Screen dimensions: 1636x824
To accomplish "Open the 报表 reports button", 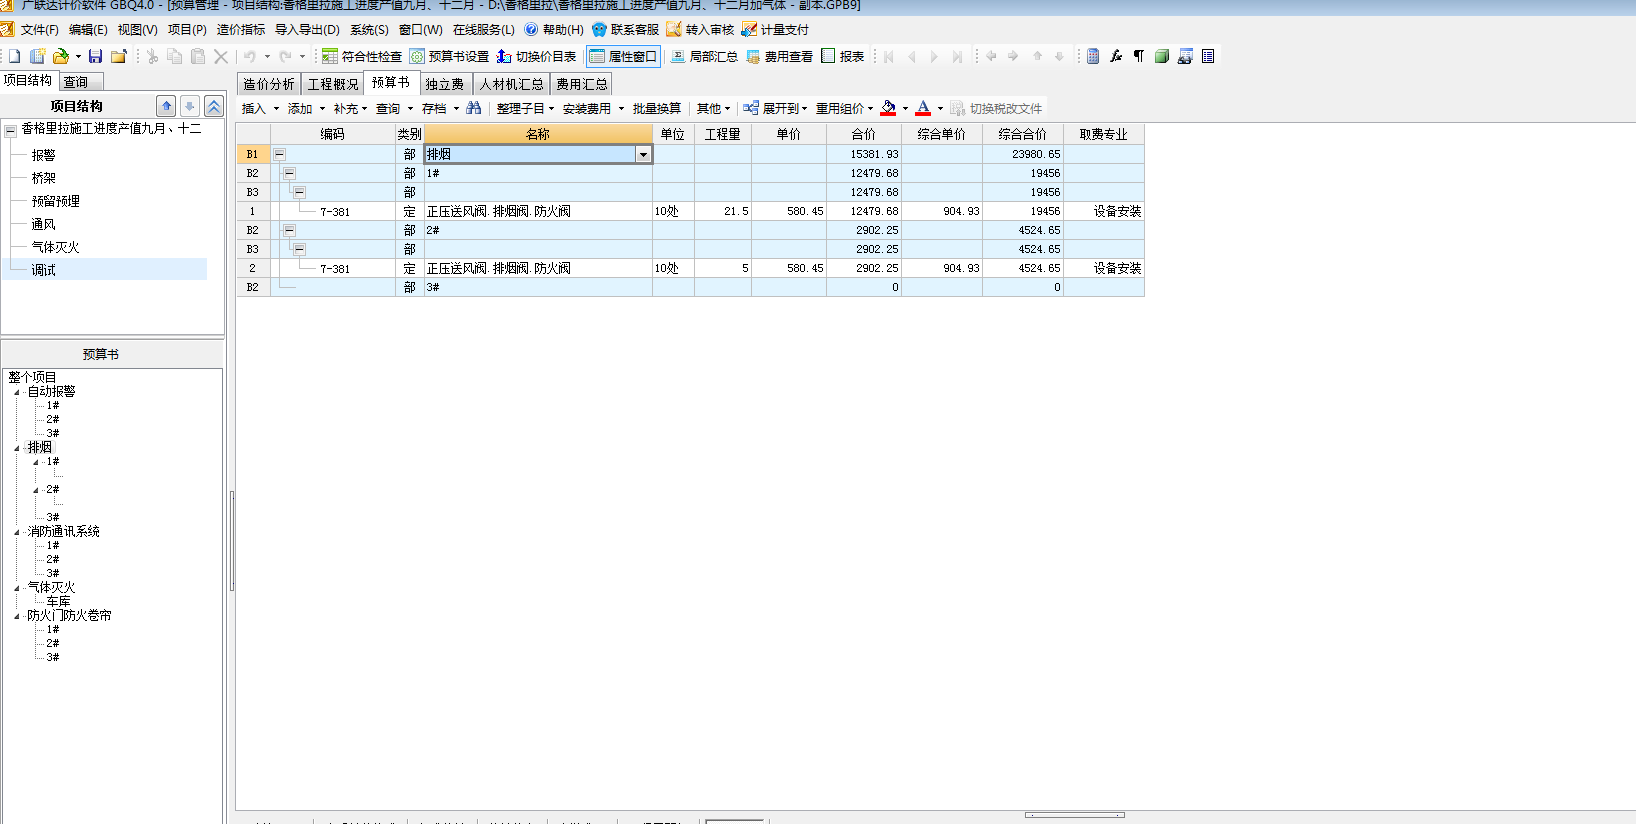I will point(843,57).
